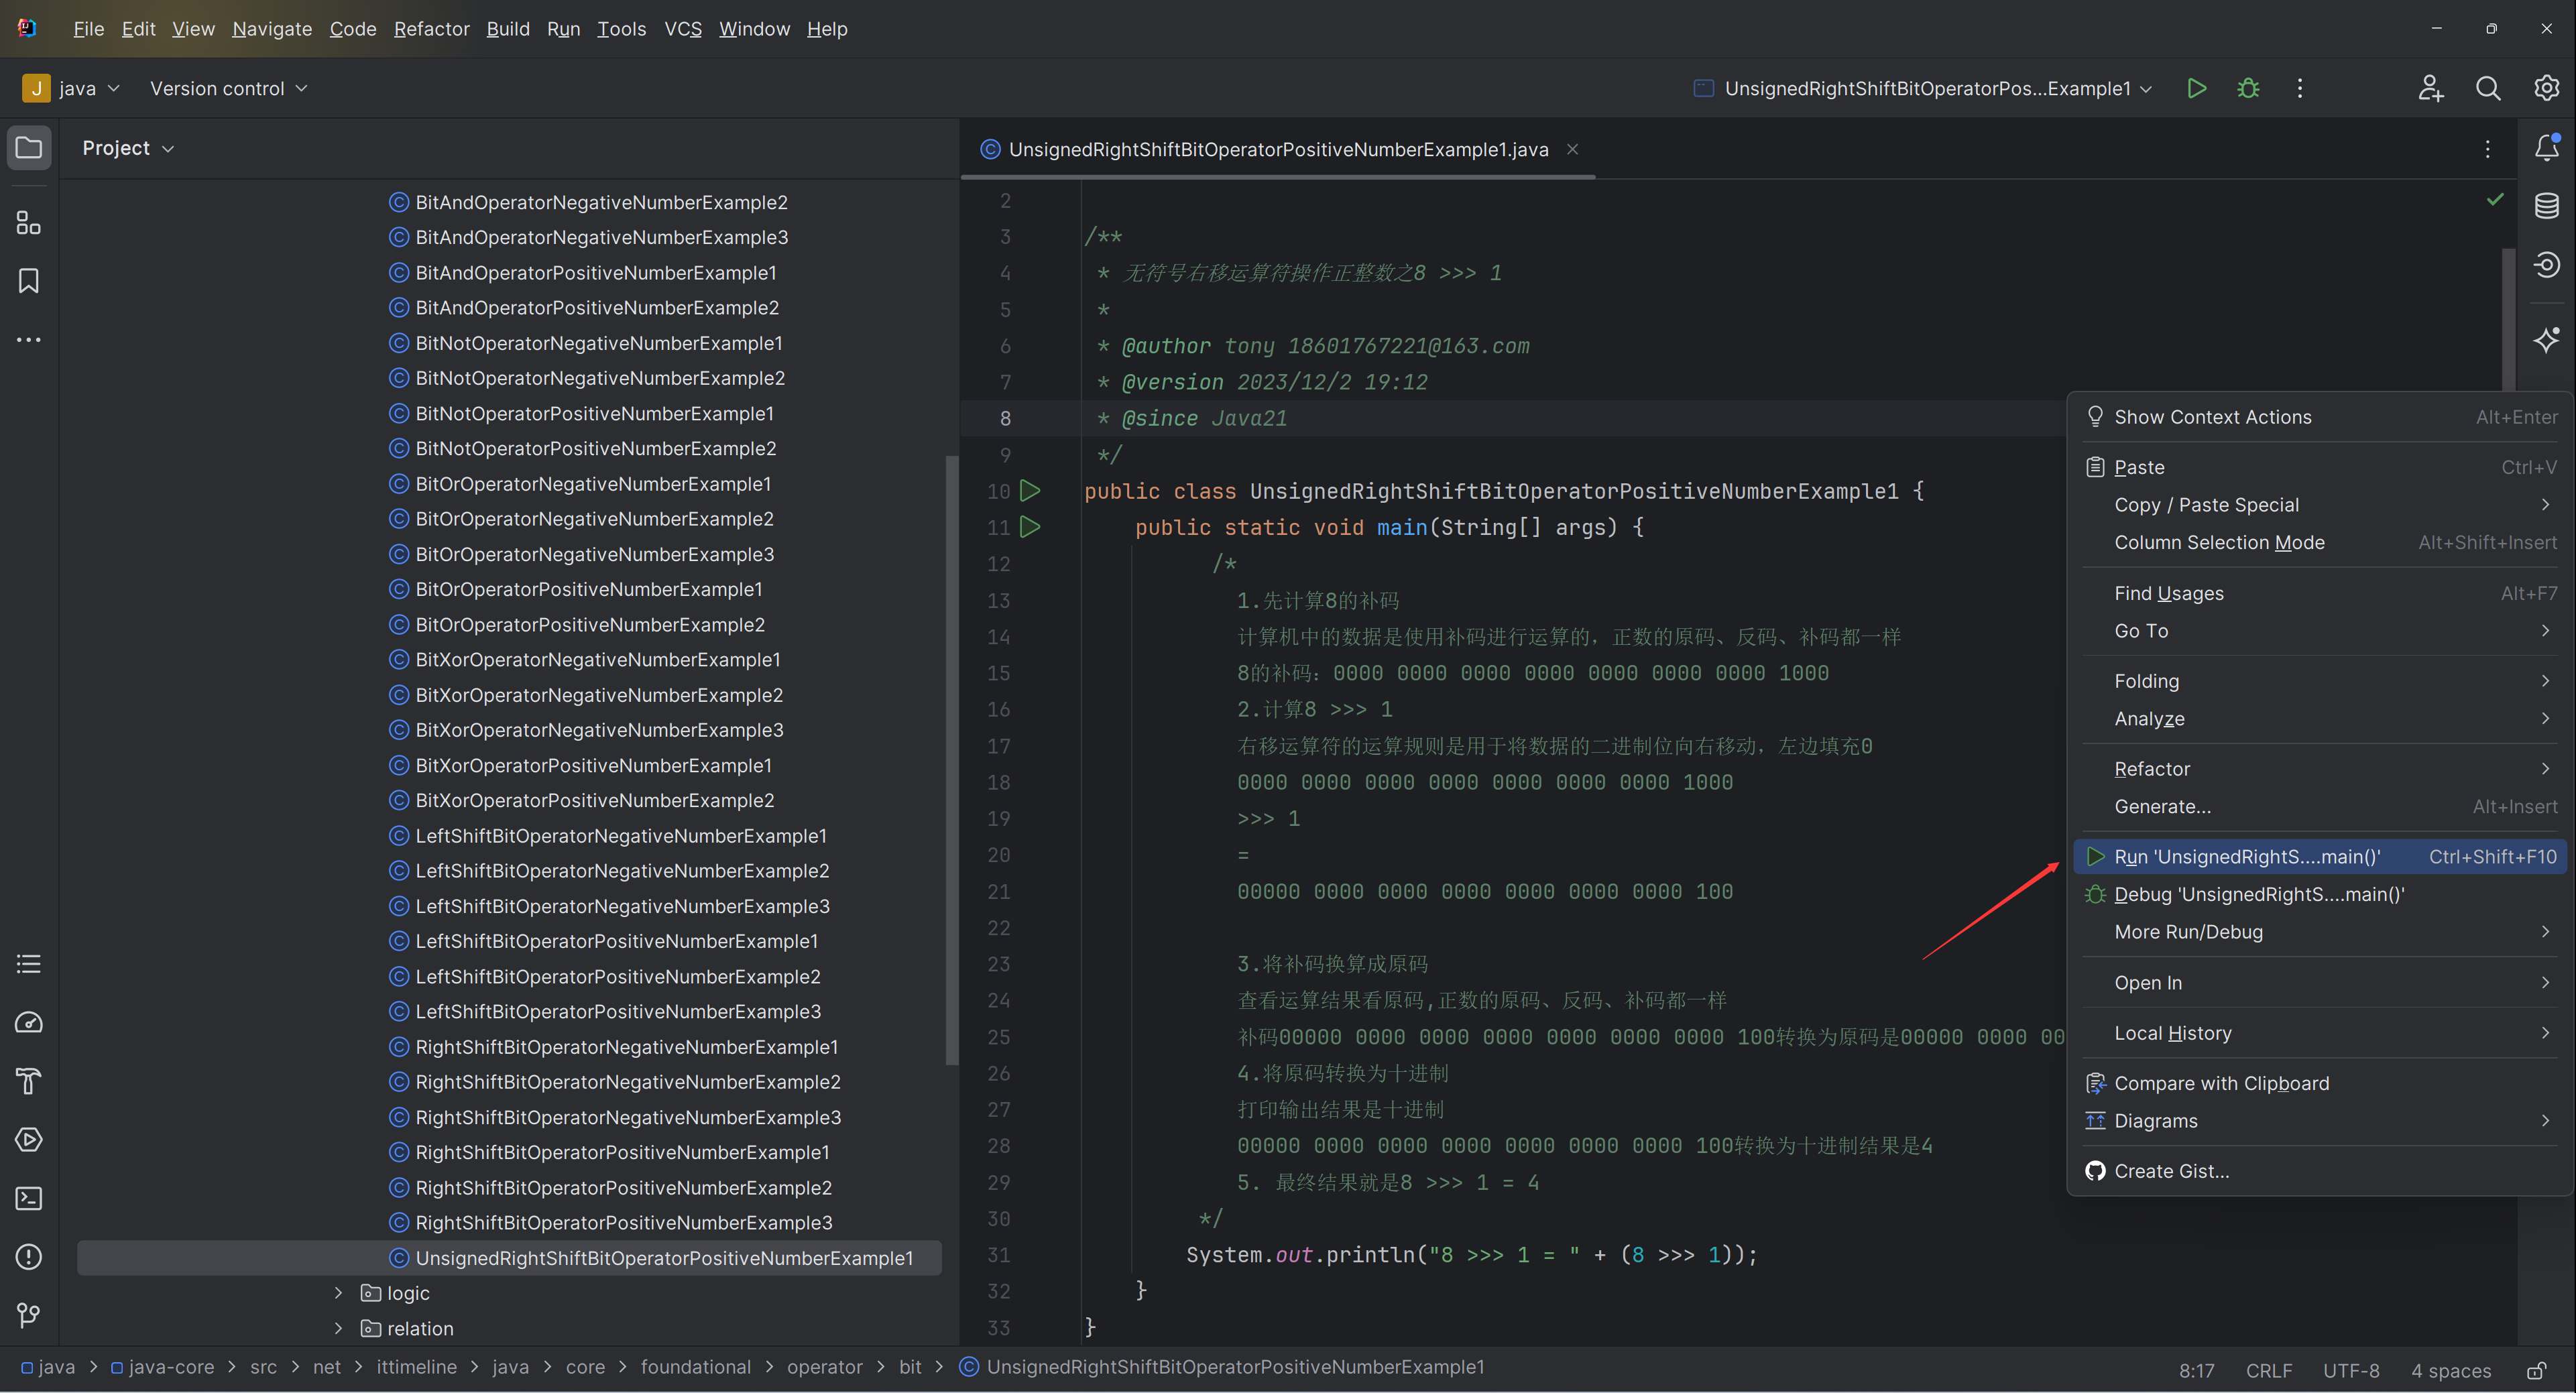Screen dimensions: 2576x1393
Task: Open the run configuration selector dropdown
Action: coord(1923,88)
